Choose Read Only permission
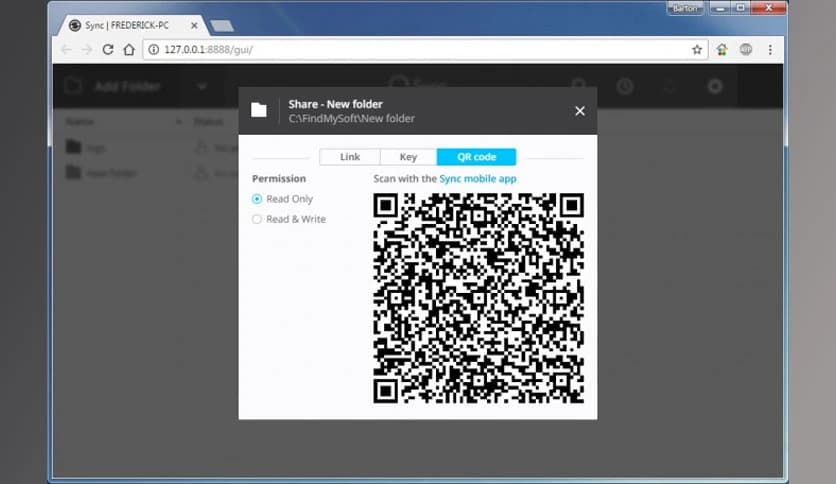836x484 pixels. [283, 199]
